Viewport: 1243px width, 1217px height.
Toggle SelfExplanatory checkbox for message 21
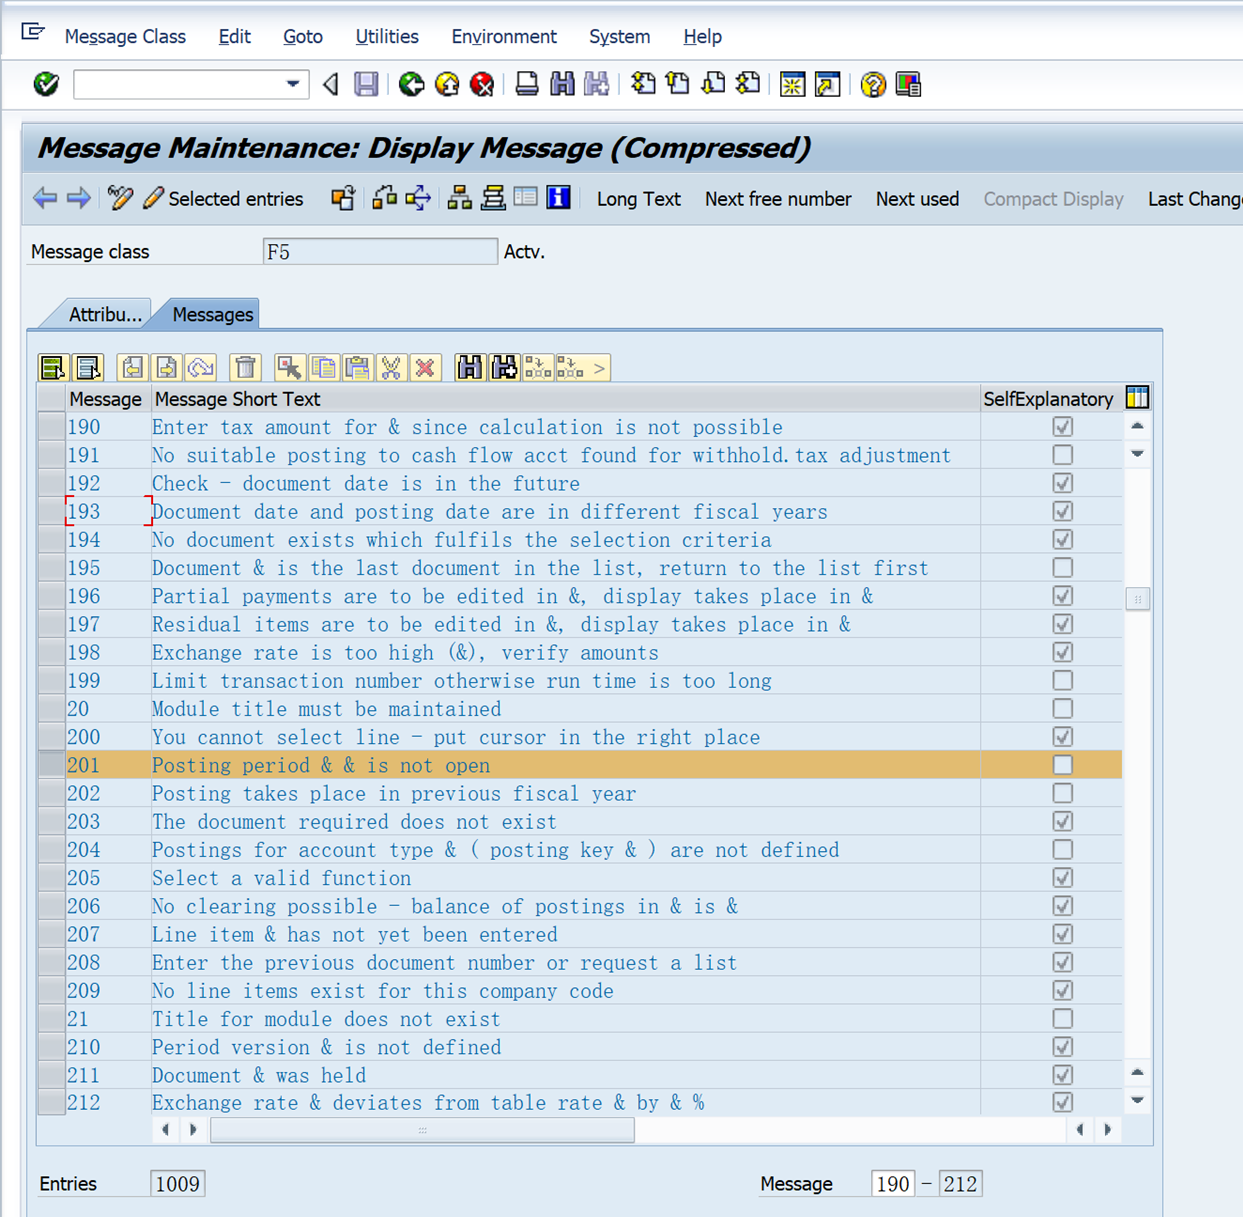click(x=1062, y=1019)
